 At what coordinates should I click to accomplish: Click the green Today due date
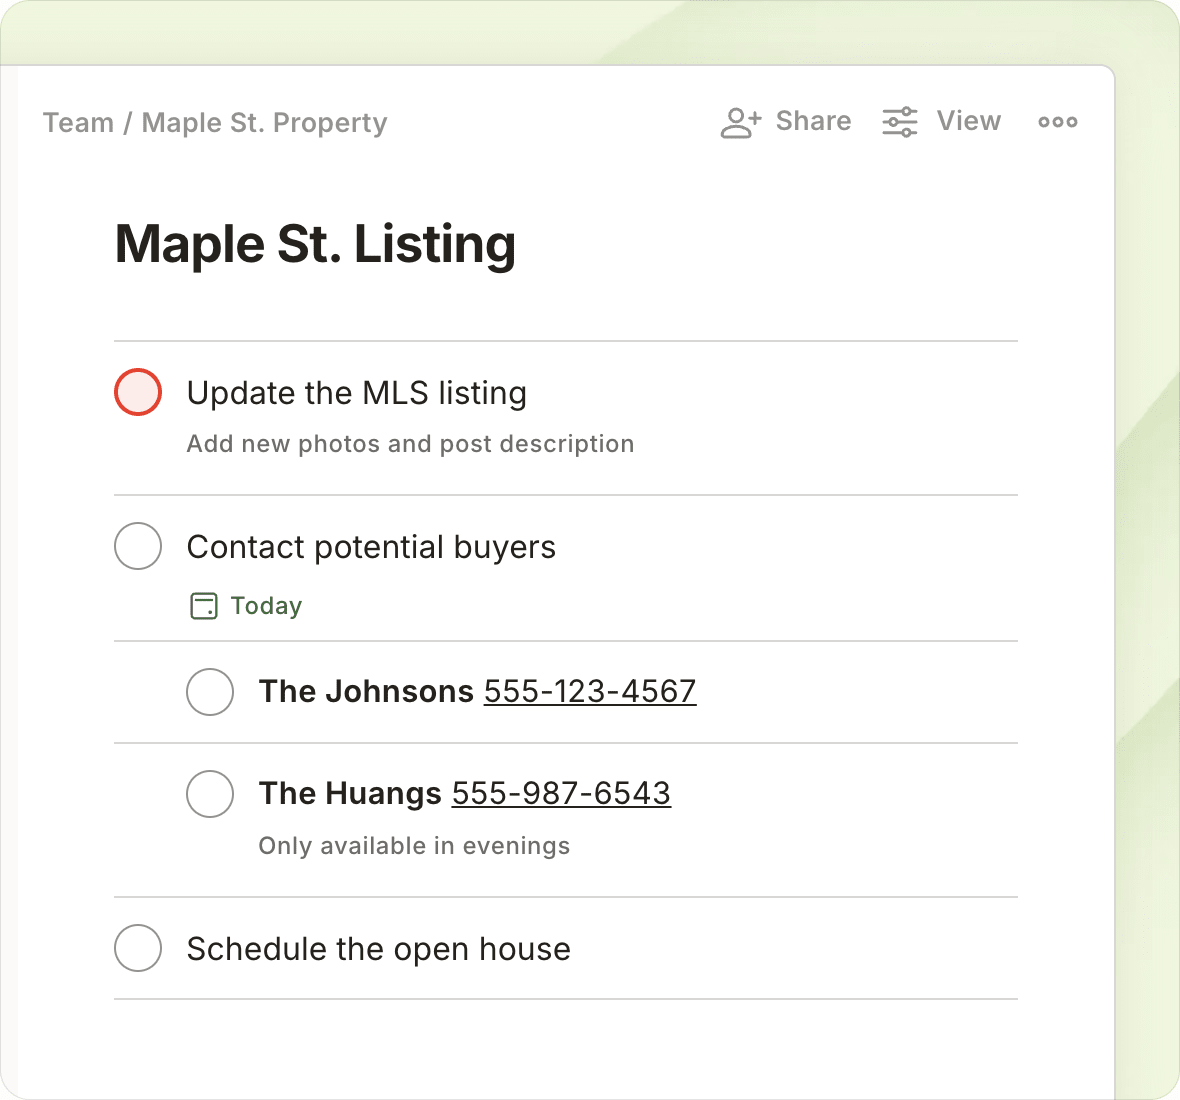(266, 605)
